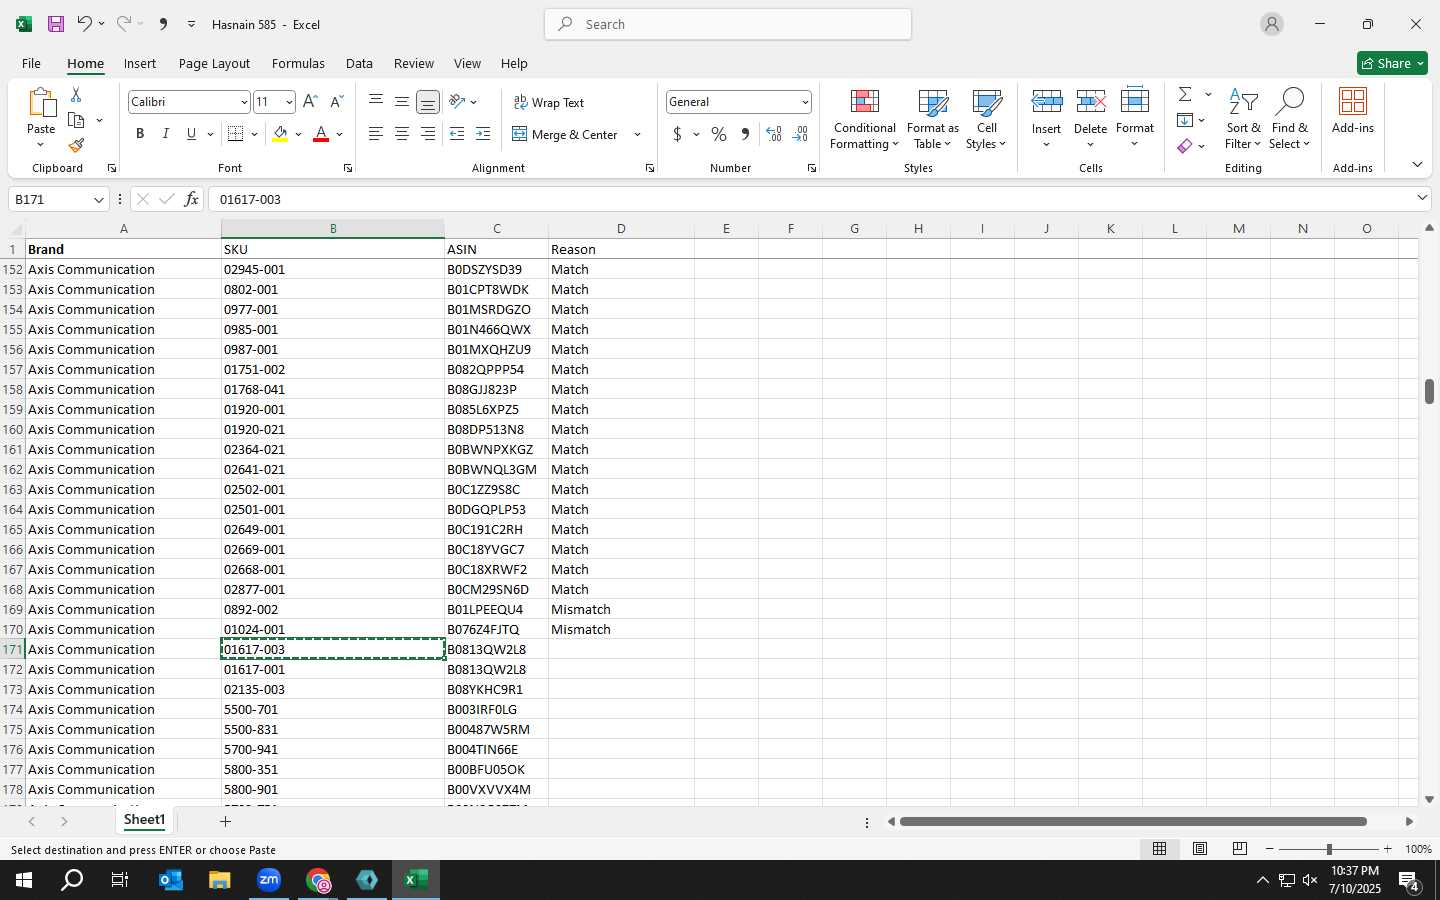Toggle Wrap Text
Screen dimensions: 1440x900
coord(549,102)
